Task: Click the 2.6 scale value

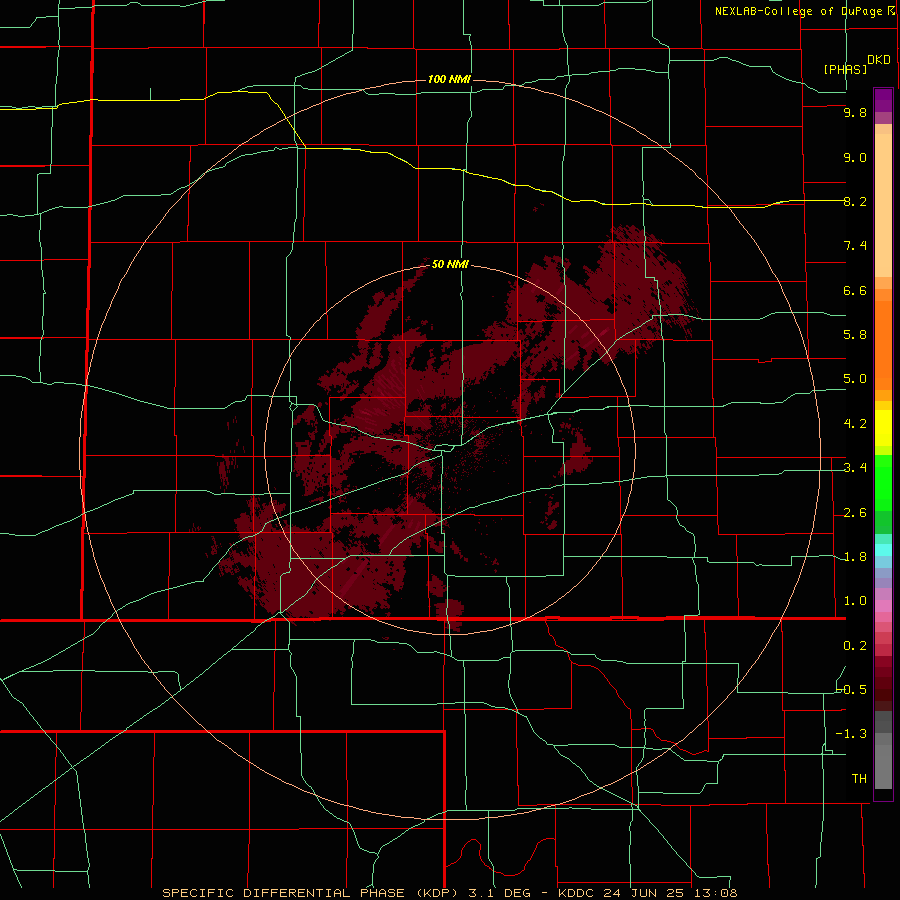Action: coord(855,513)
